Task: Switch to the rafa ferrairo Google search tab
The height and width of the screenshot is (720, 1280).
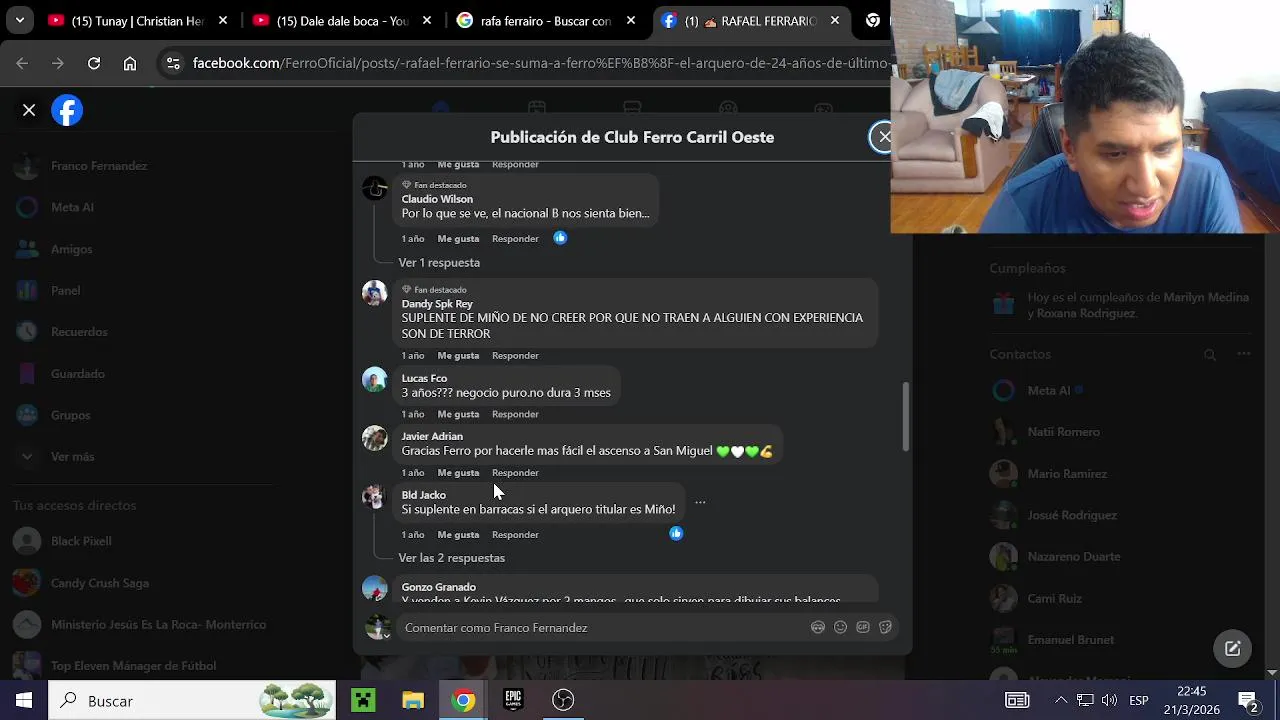Action: (x=546, y=20)
